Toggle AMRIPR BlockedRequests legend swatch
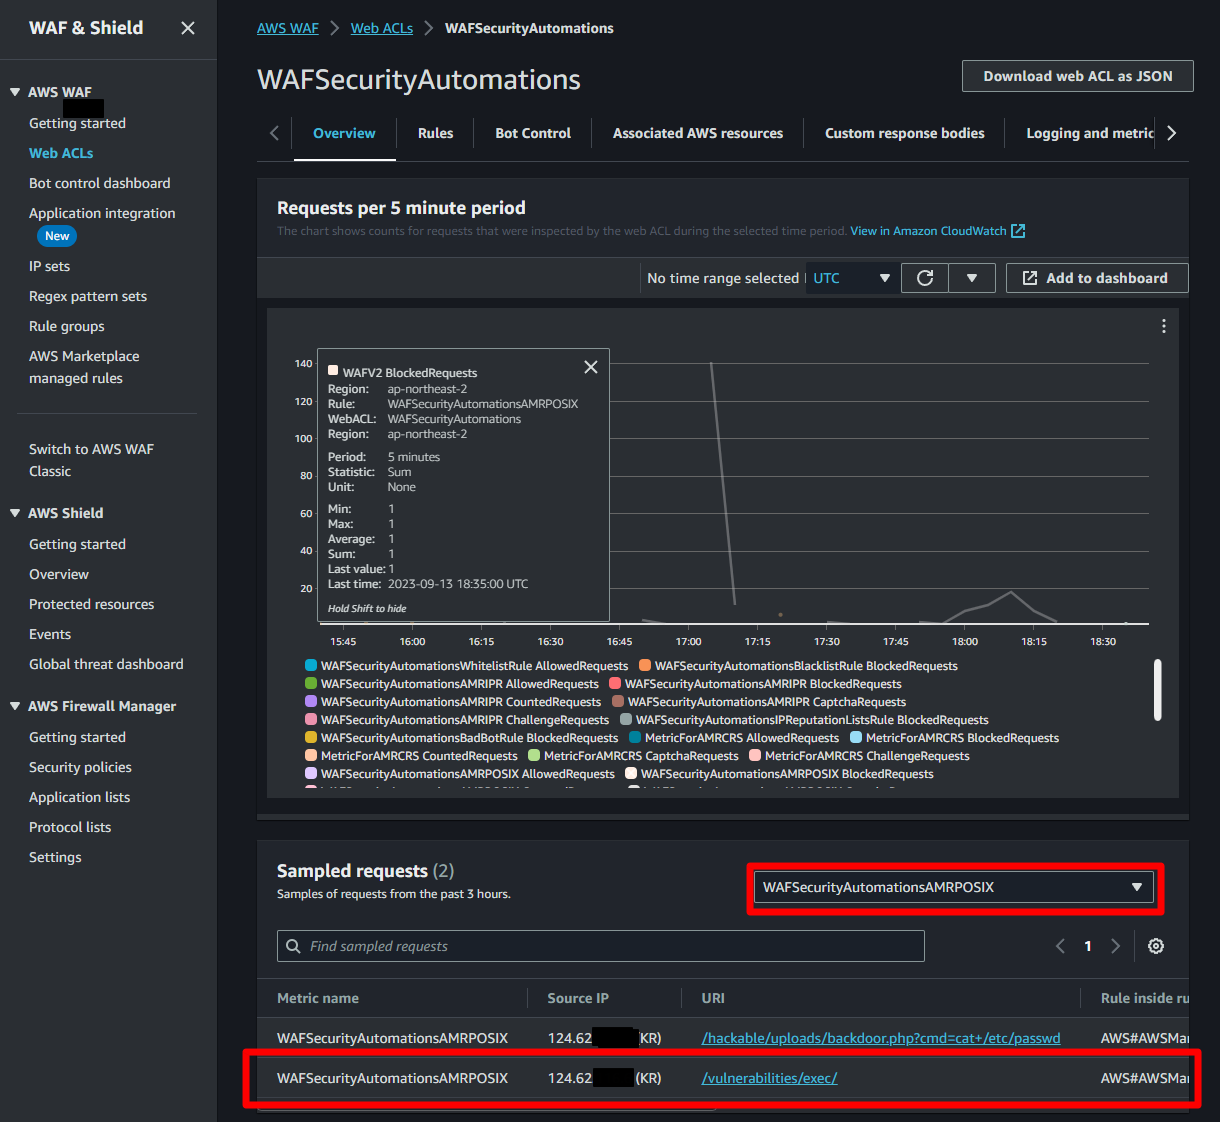Image resolution: width=1220 pixels, height=1122 pixels. click(615, 683)
